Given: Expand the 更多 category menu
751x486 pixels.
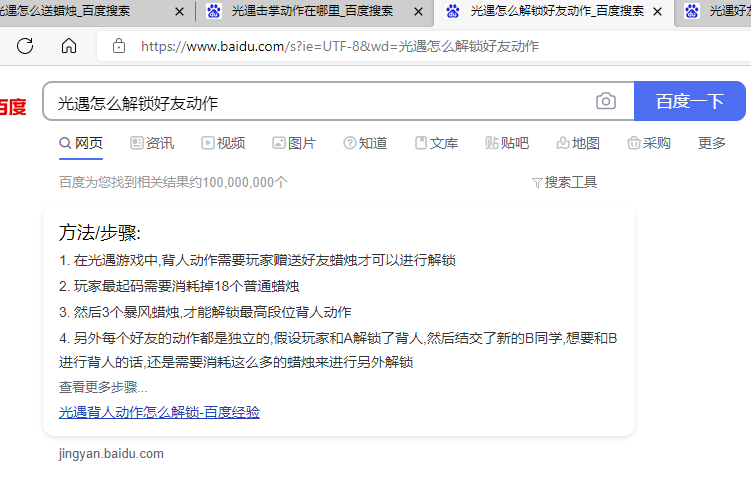Looking at the screenshot, I should (x=712, y=143).
